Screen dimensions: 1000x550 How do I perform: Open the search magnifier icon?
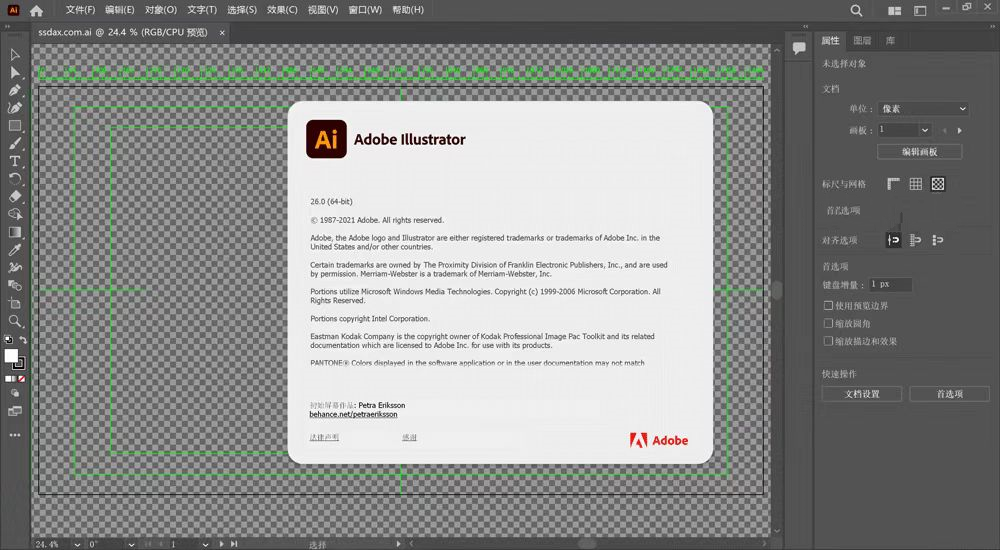[x=857, y=11]
